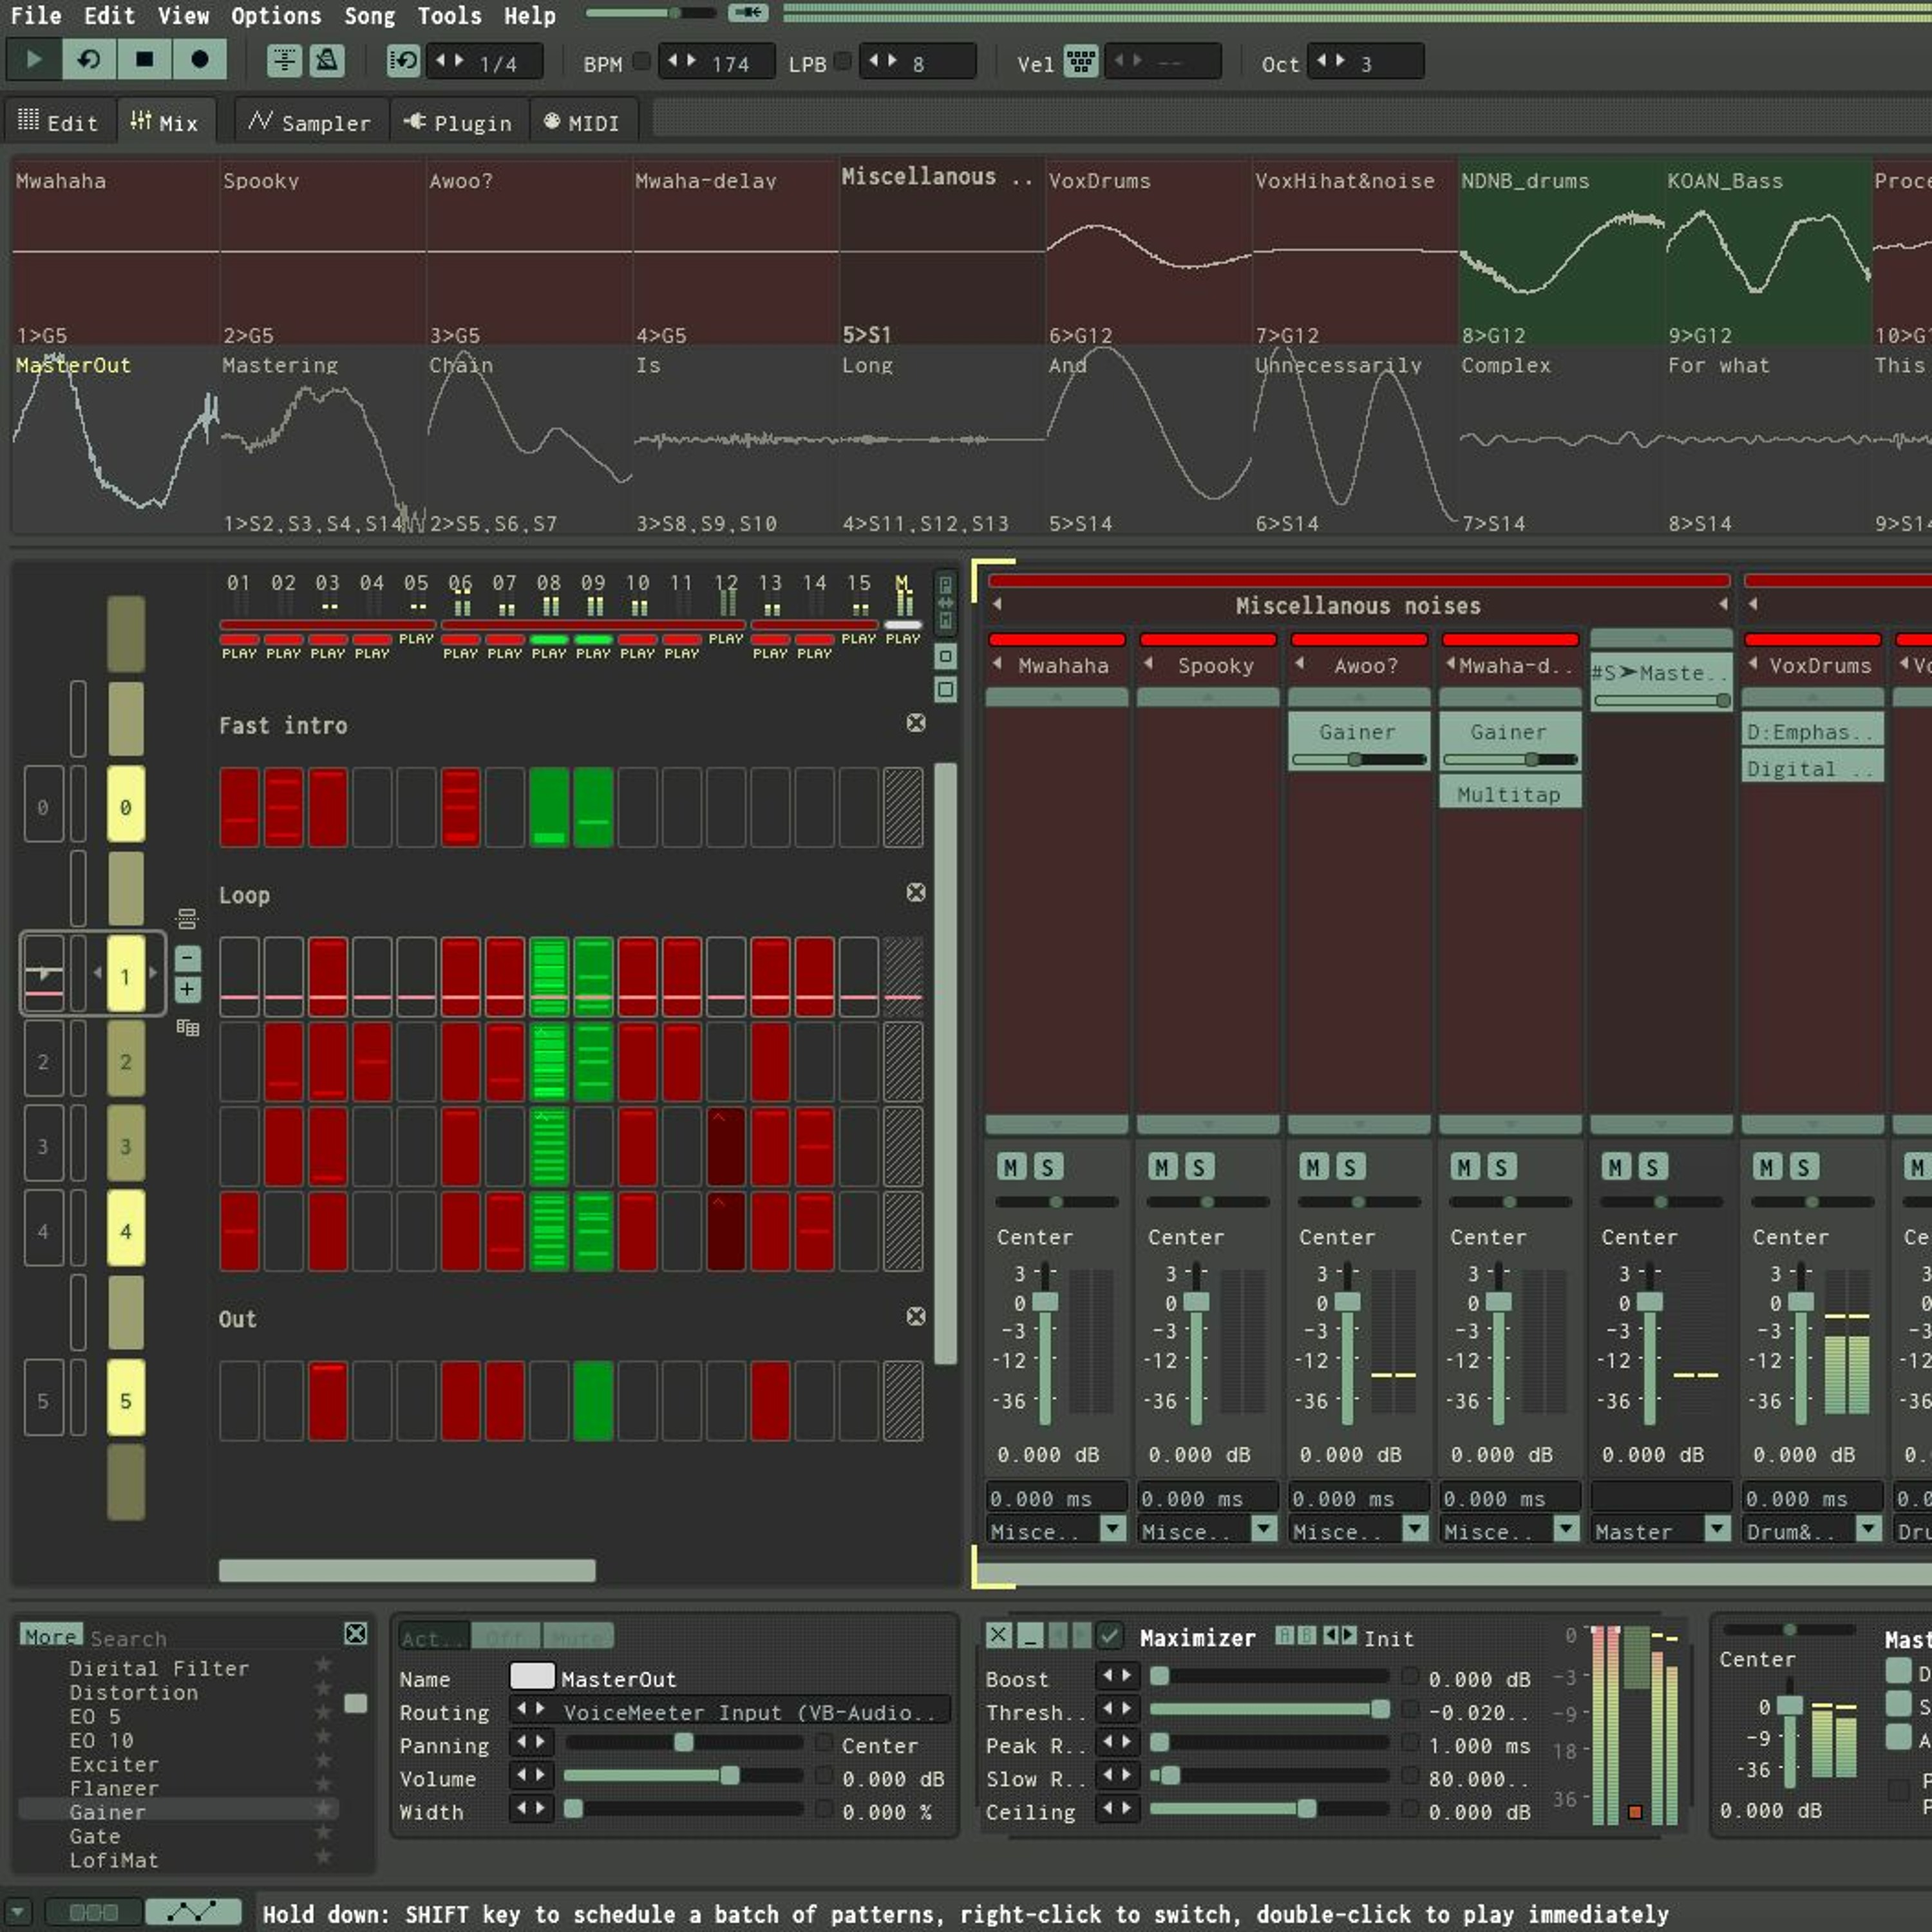This screenshot has height=1932, width=1932.
Task: Click sequence slot 4 button
Action: (125, 1230)
